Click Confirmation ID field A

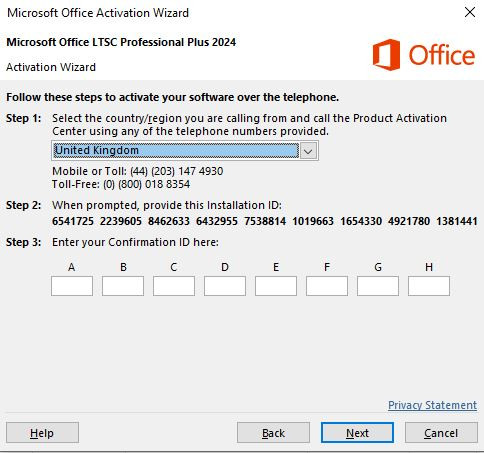point(72,286)
